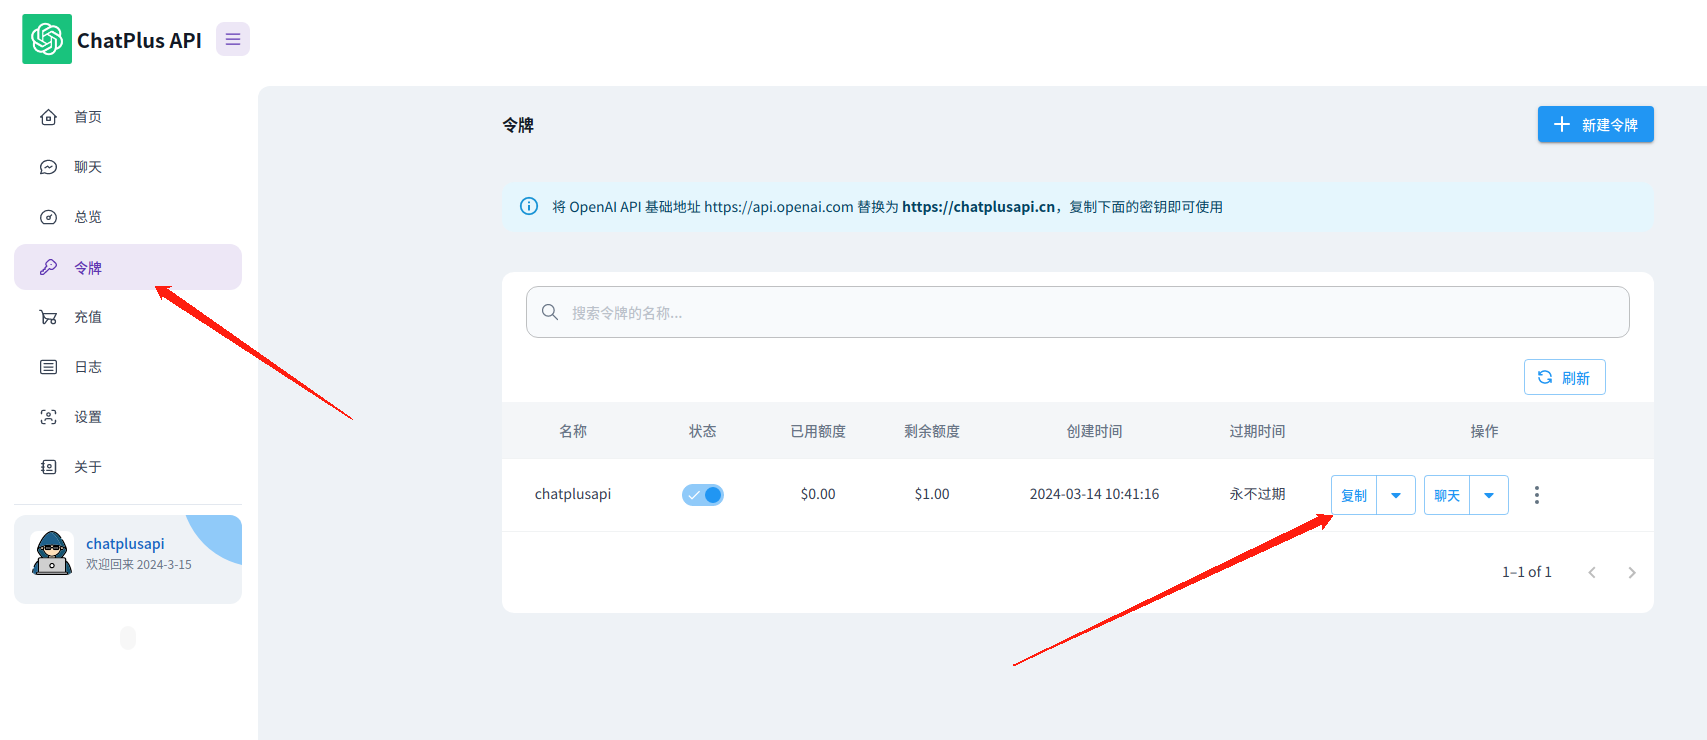This screenshot has height=740, width=1707.
Task: Click the https://chatplusapi.cn bold address text
Action: (x=979, y=207)
